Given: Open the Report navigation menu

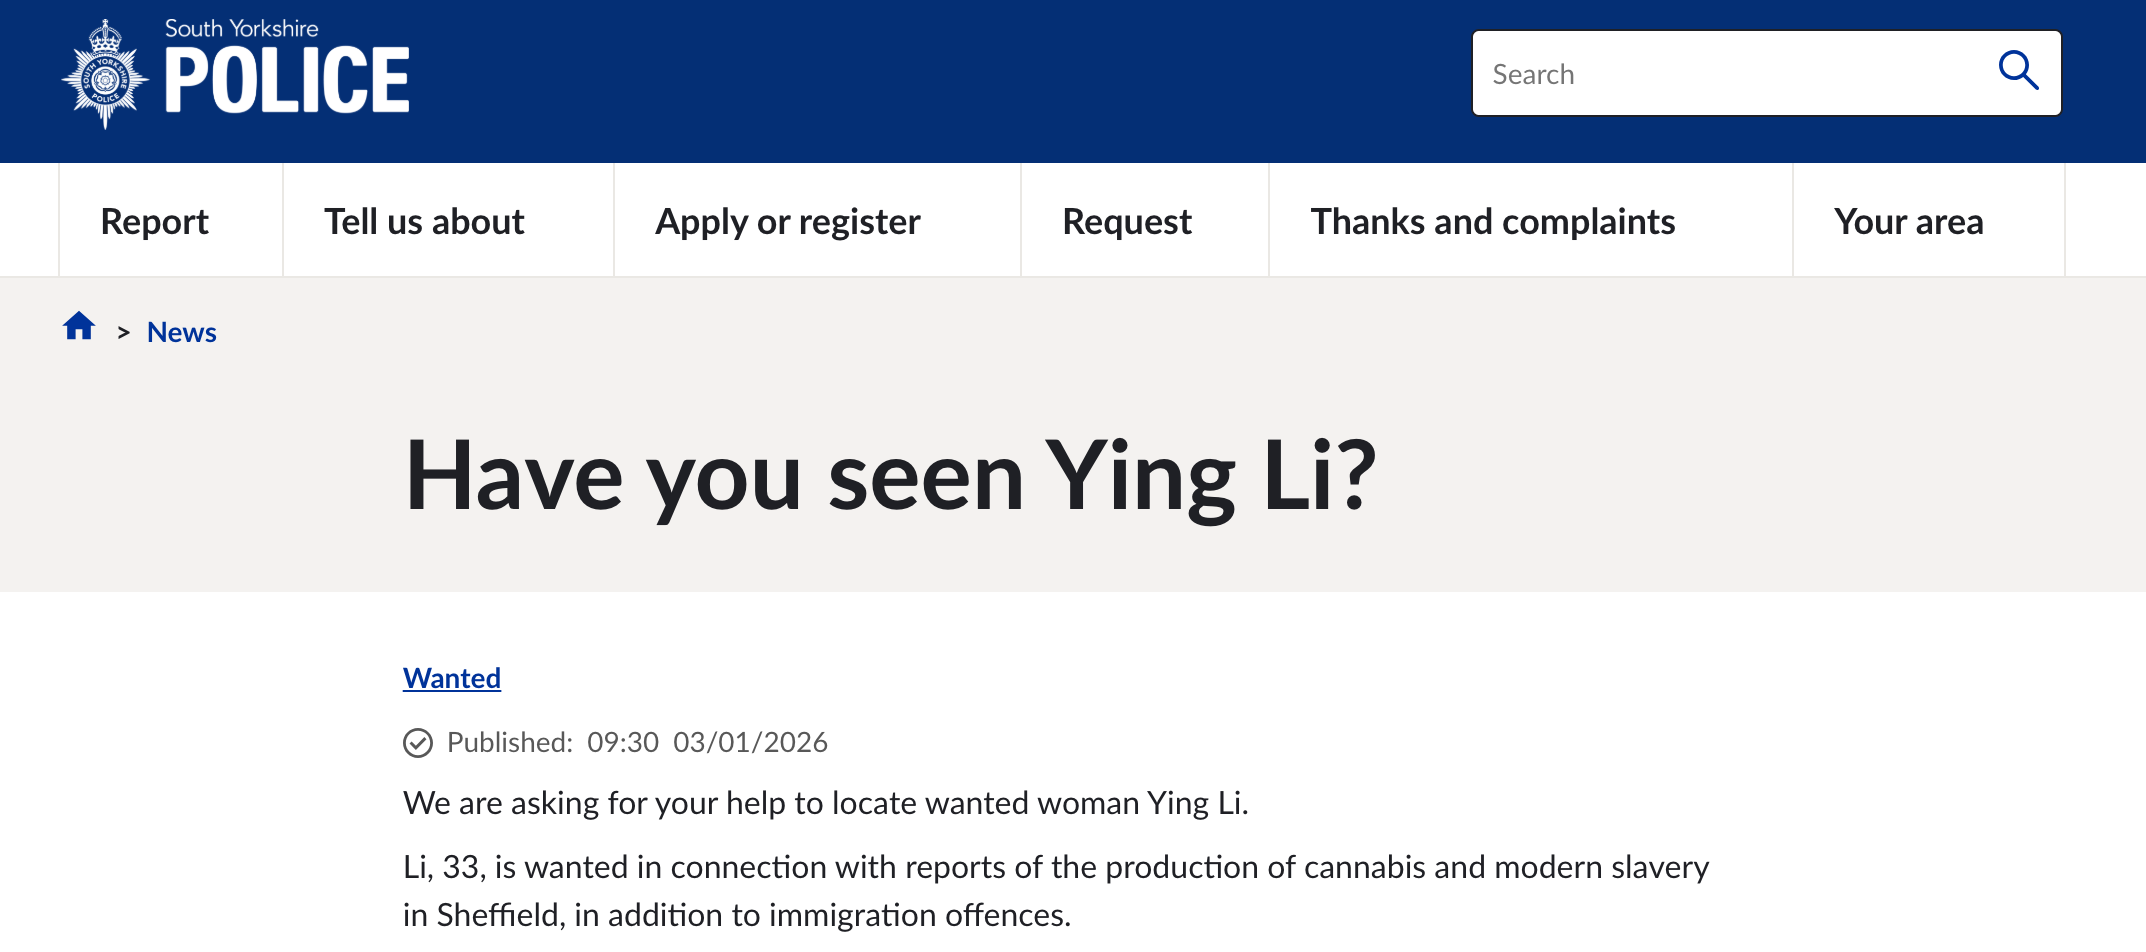Looking at the screenshot, I should pos(155,221).
